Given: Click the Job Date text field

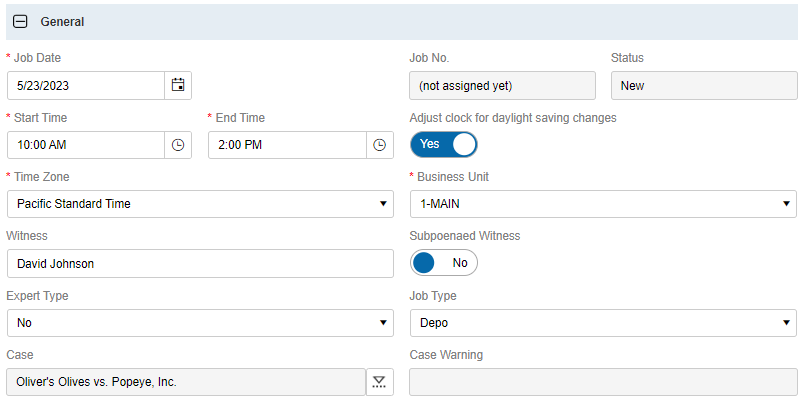Looking at the screenshot, I should (85, 86).
